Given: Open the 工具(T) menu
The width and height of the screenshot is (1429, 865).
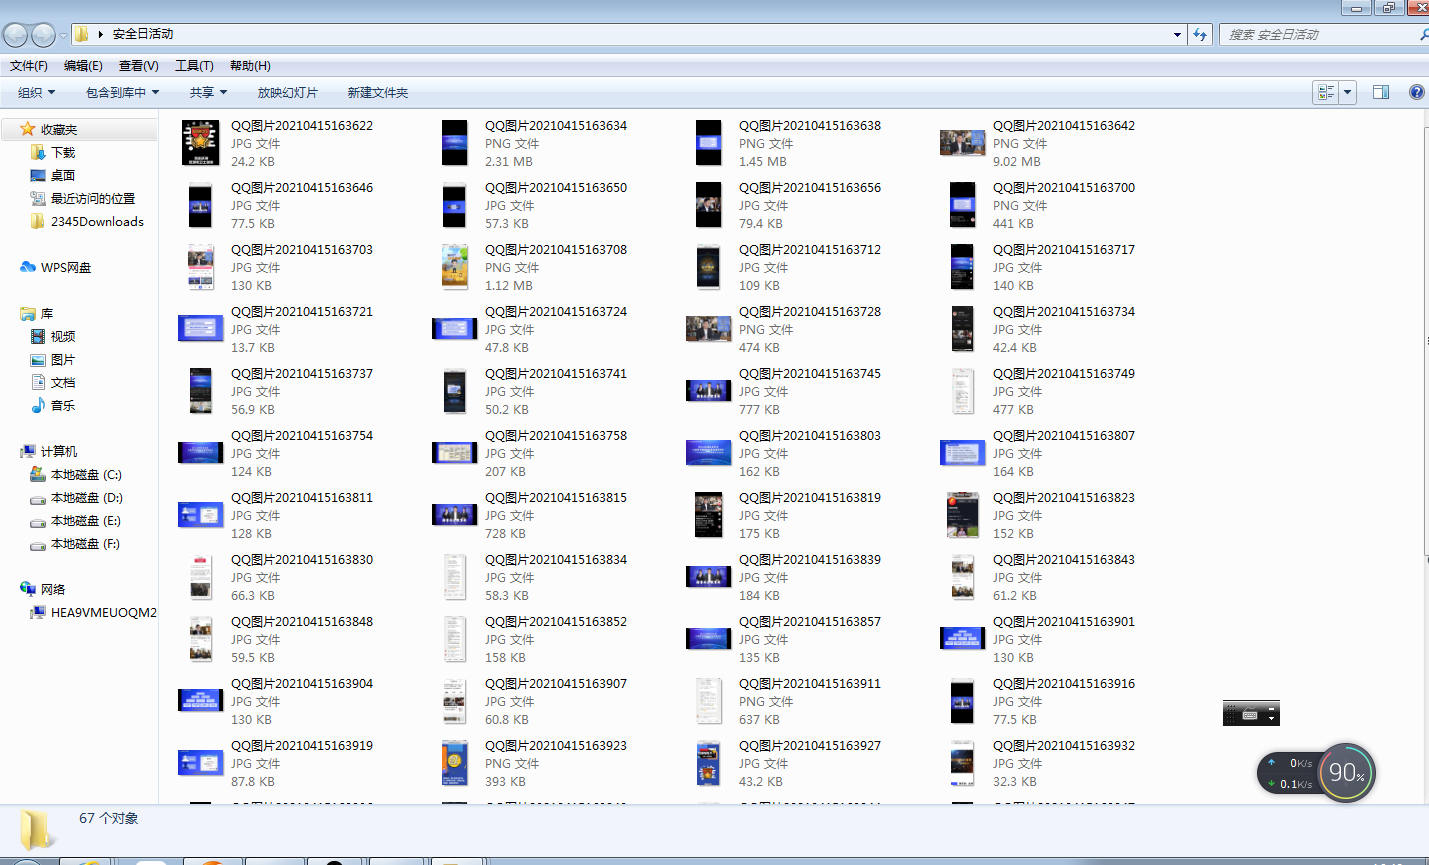Looking at the screenshot, I should tap(194, 66).
